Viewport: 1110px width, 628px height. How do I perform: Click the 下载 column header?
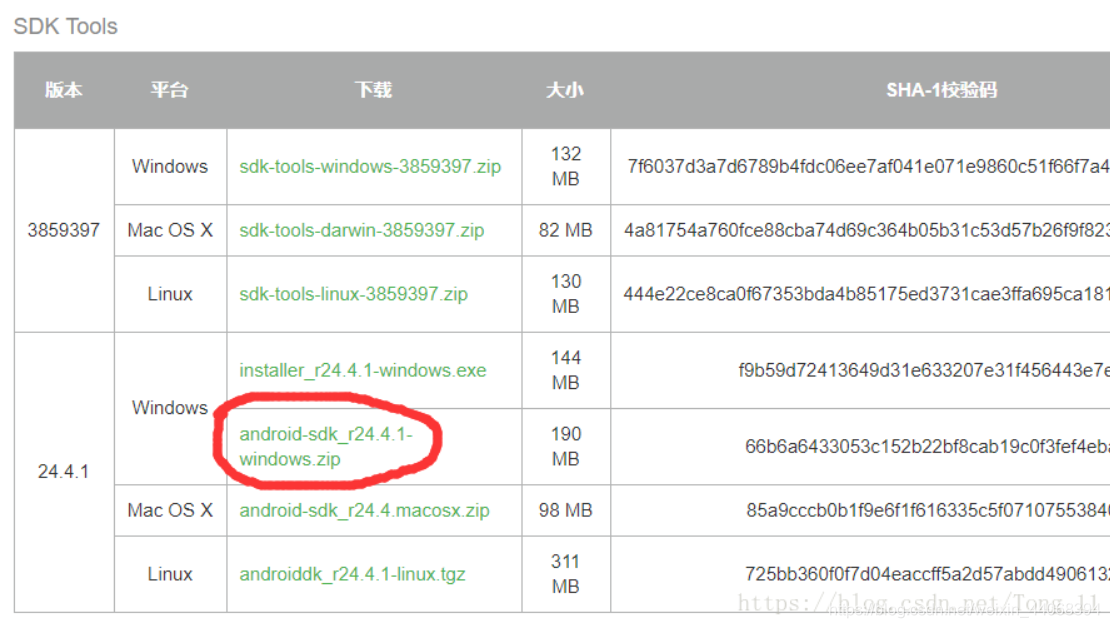pyautogui.click(x=374, y=90)
